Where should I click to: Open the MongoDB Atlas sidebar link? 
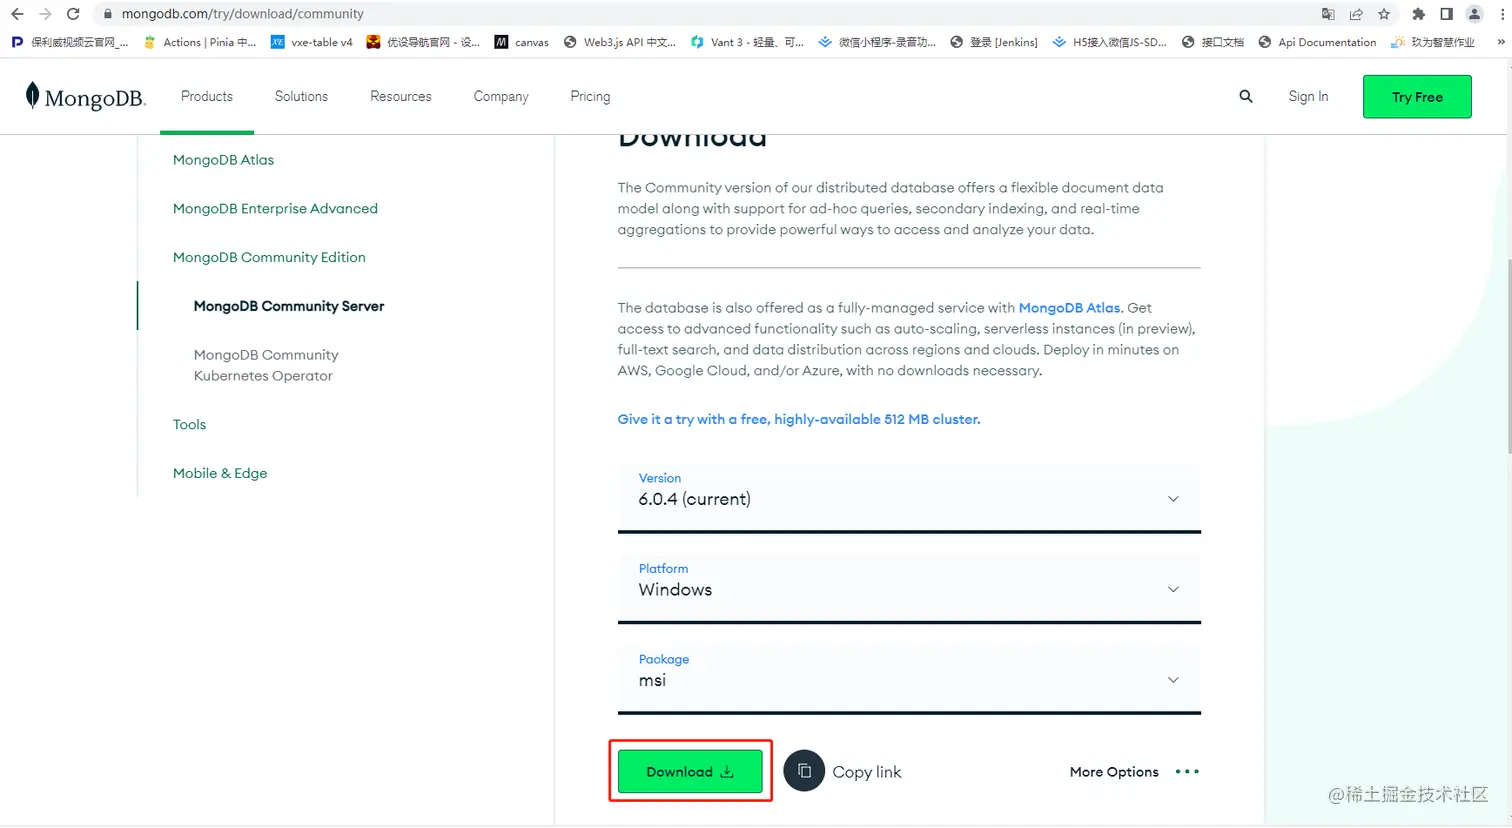tap(223, 160)
